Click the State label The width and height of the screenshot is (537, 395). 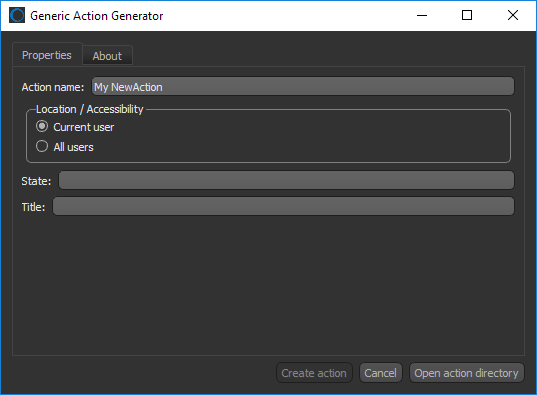[36, 181]
